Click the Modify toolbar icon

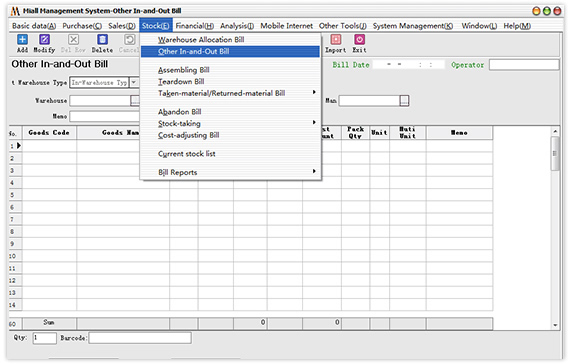(x=44, y=40)
